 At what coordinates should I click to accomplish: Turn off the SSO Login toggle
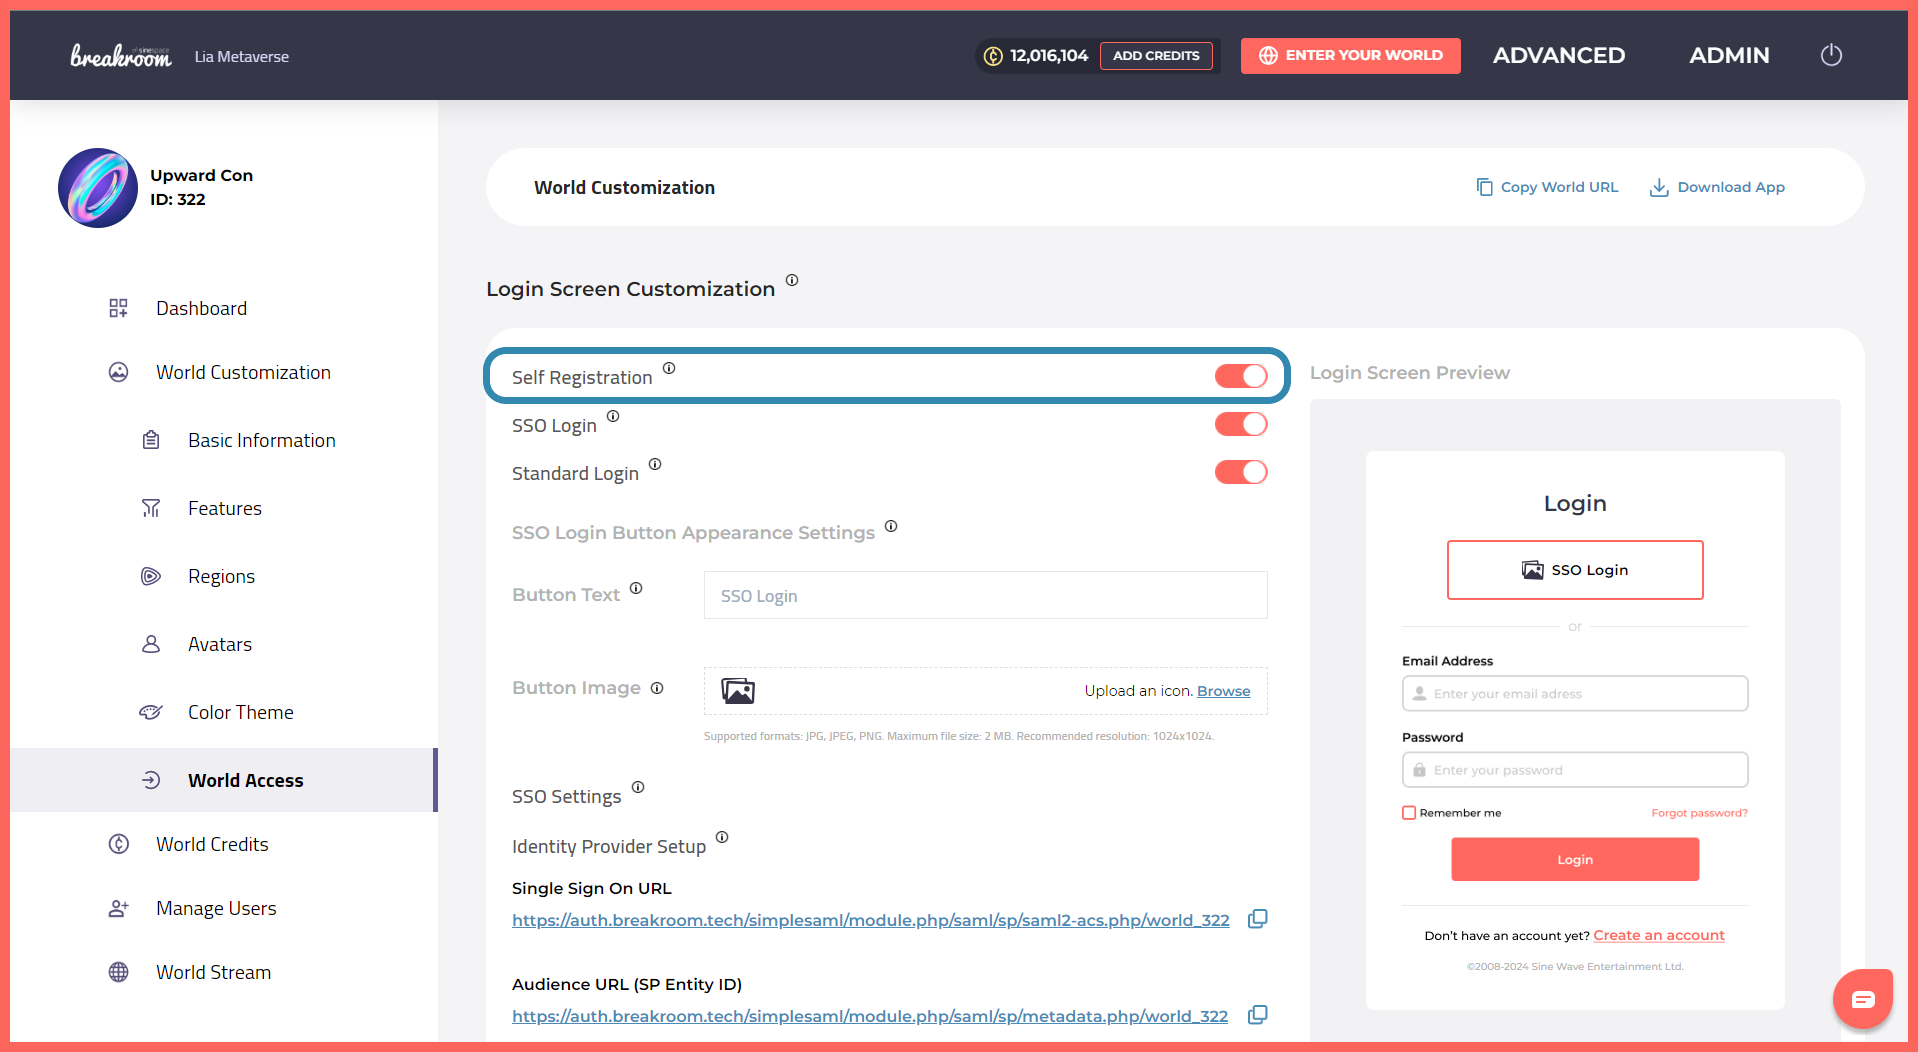tap(1240, 424)
